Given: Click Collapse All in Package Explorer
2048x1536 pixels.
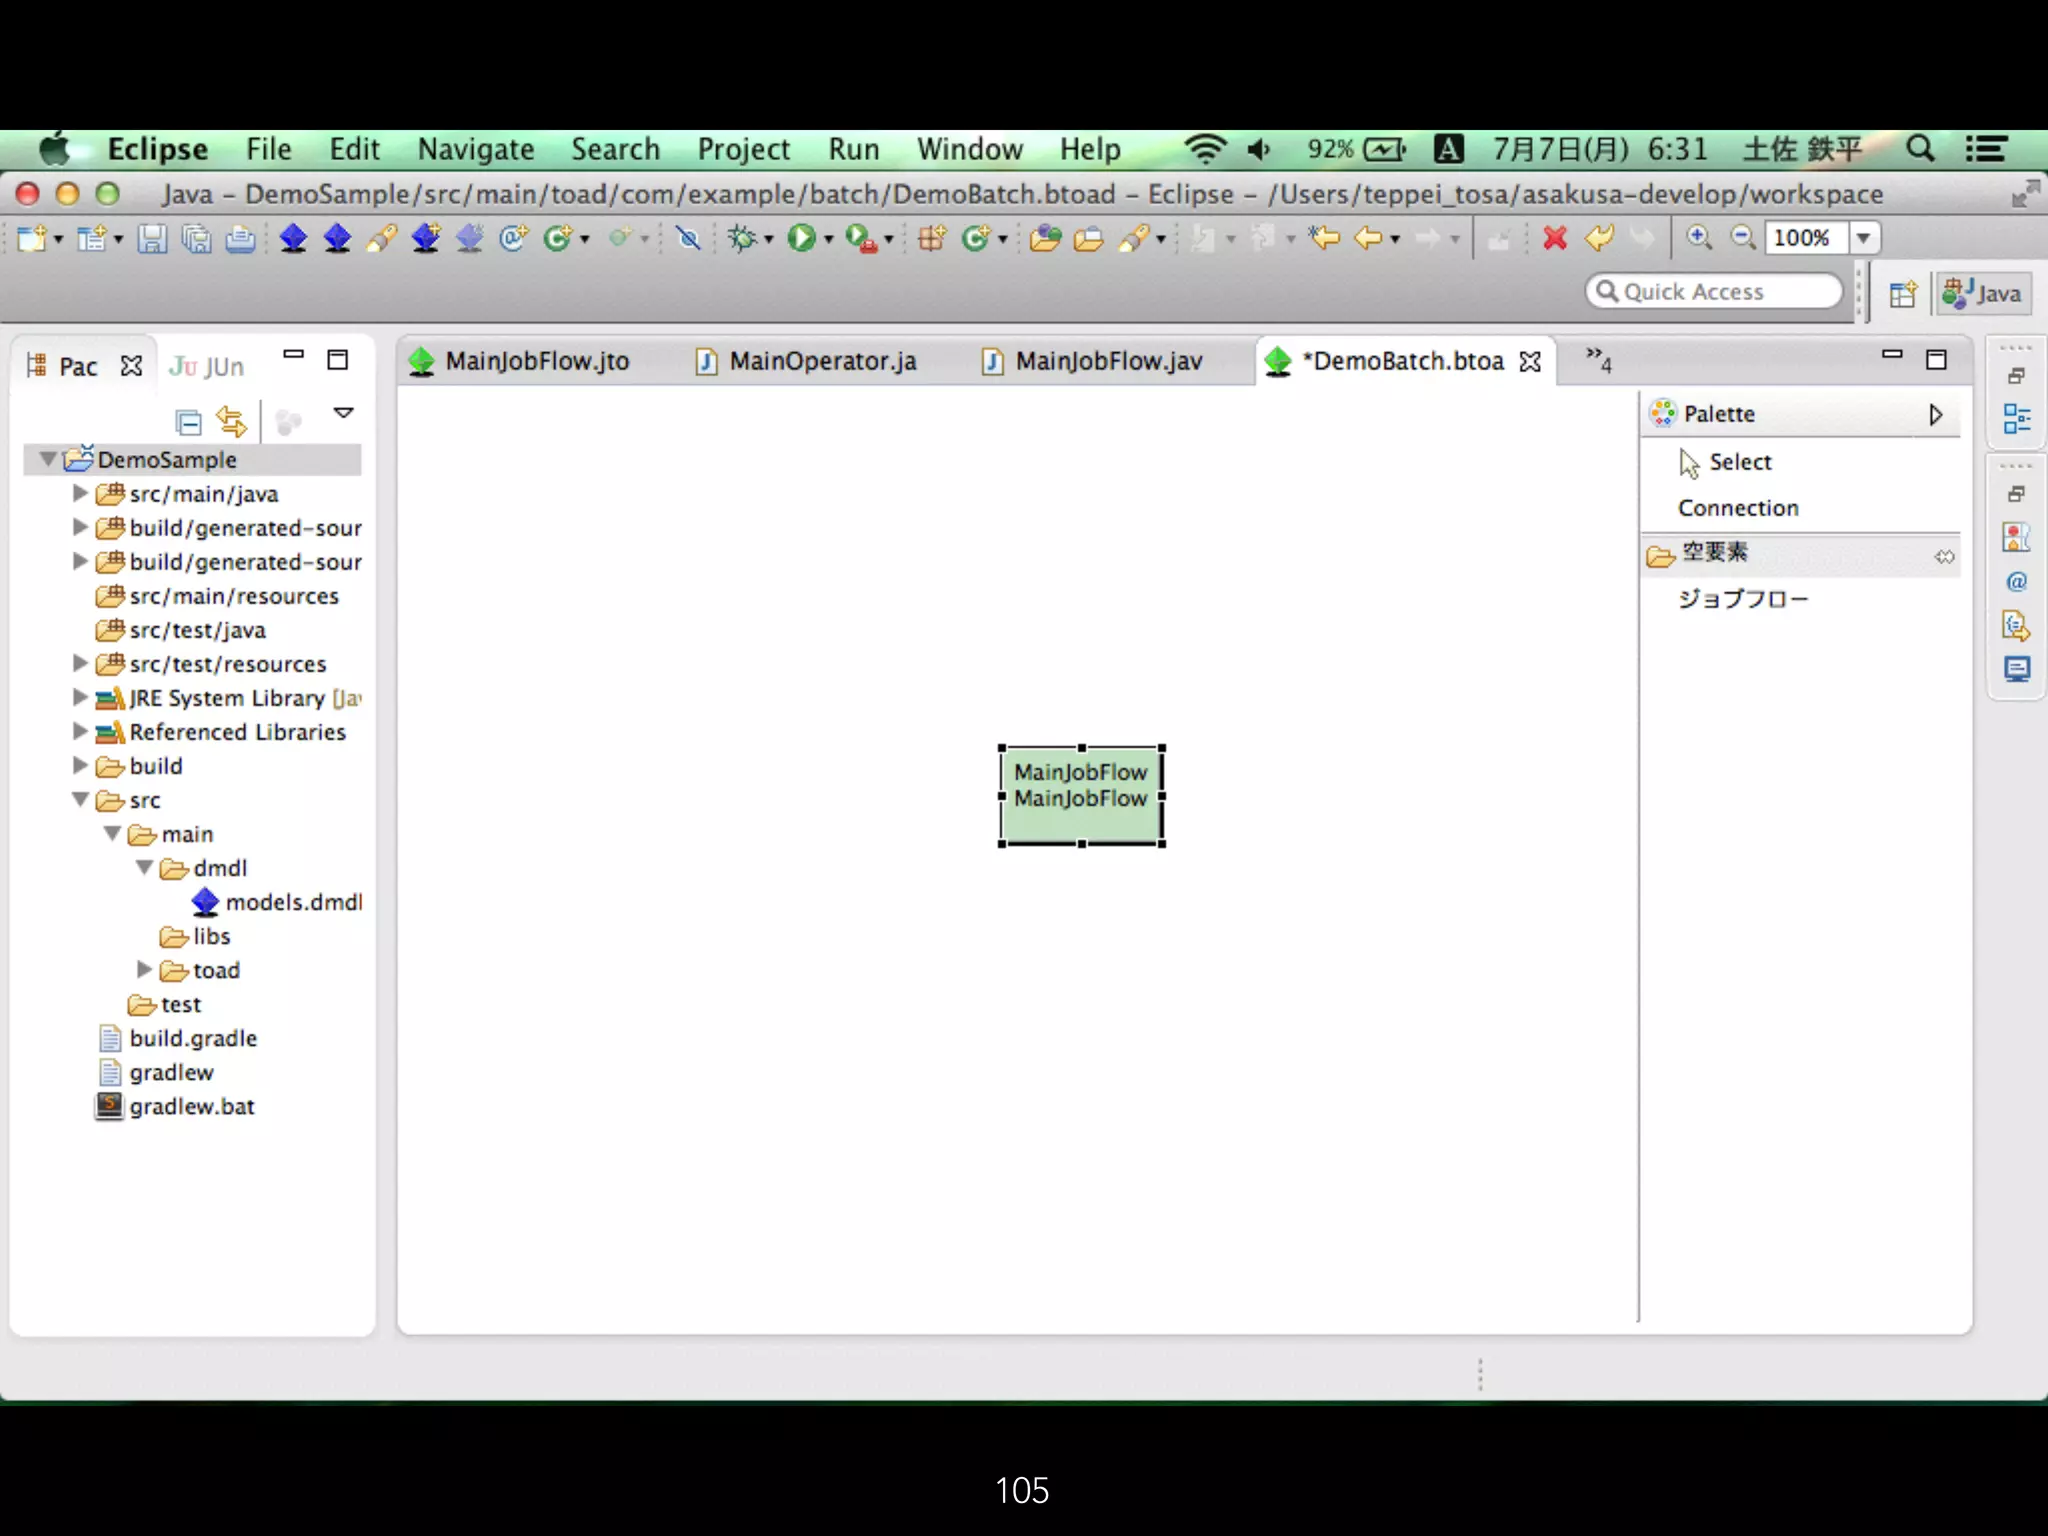Looking at the screenshot, I should [x=188, y=422].
